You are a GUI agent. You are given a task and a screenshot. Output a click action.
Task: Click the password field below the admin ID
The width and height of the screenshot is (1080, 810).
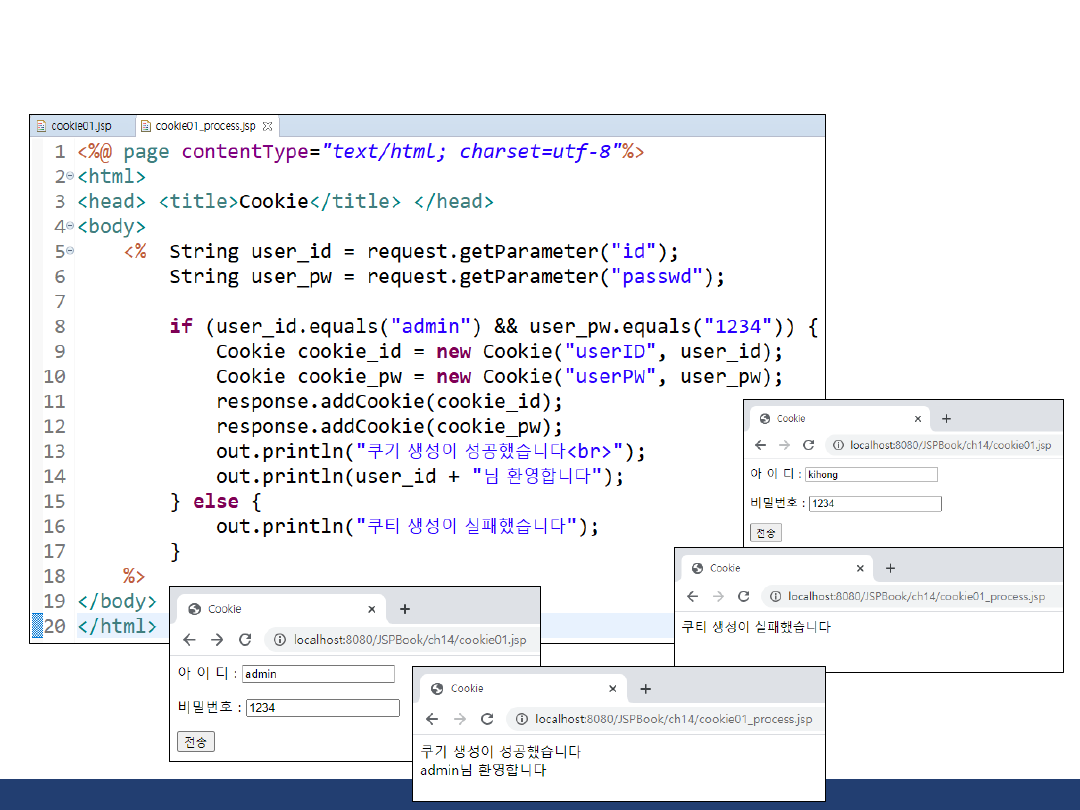coord(322,708)
